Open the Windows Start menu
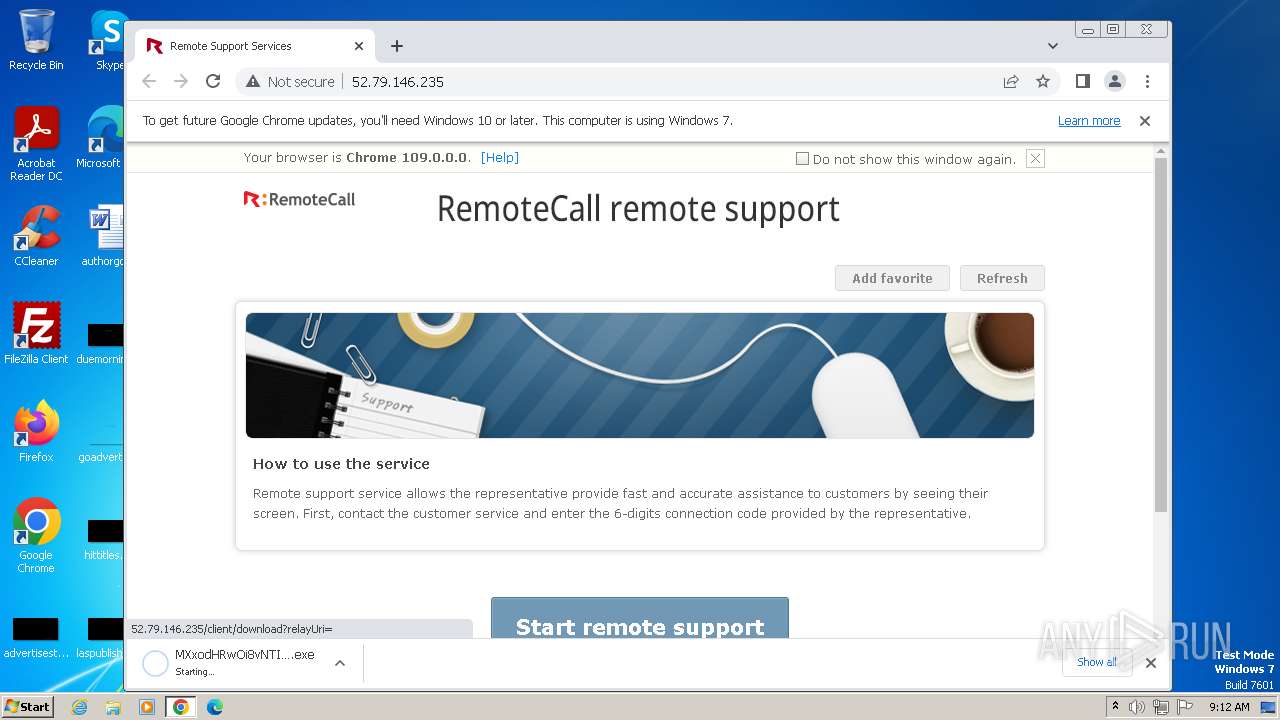 pyautogui.click(x=27, y=707)
